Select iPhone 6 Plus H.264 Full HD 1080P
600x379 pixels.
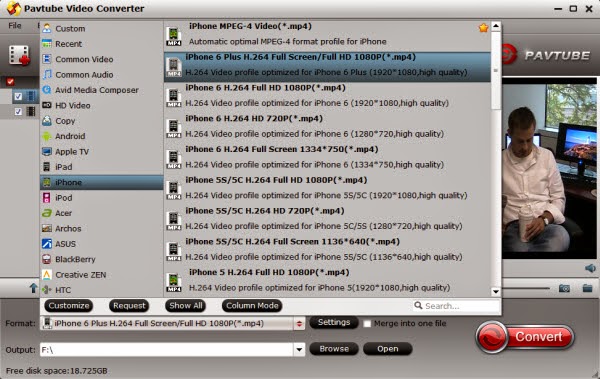point(327,67)
